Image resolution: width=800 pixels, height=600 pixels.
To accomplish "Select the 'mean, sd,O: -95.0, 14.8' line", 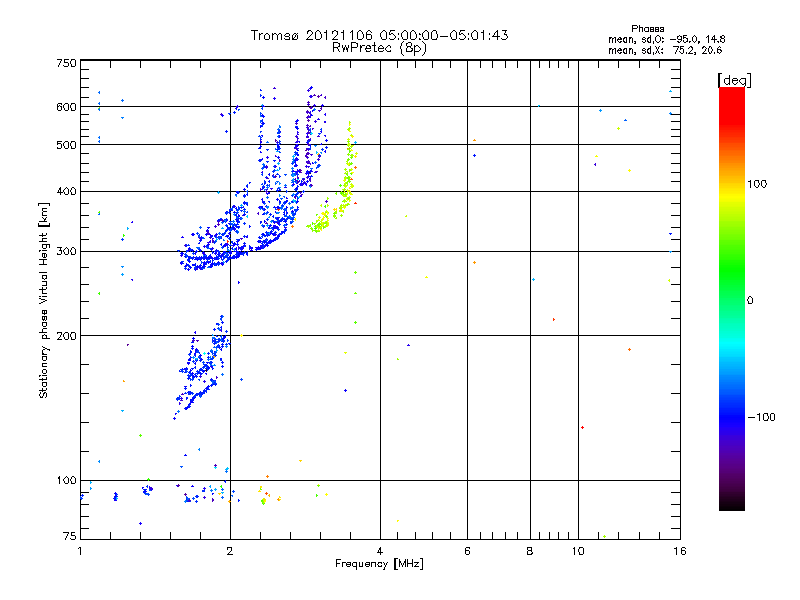I will (666, 39).
